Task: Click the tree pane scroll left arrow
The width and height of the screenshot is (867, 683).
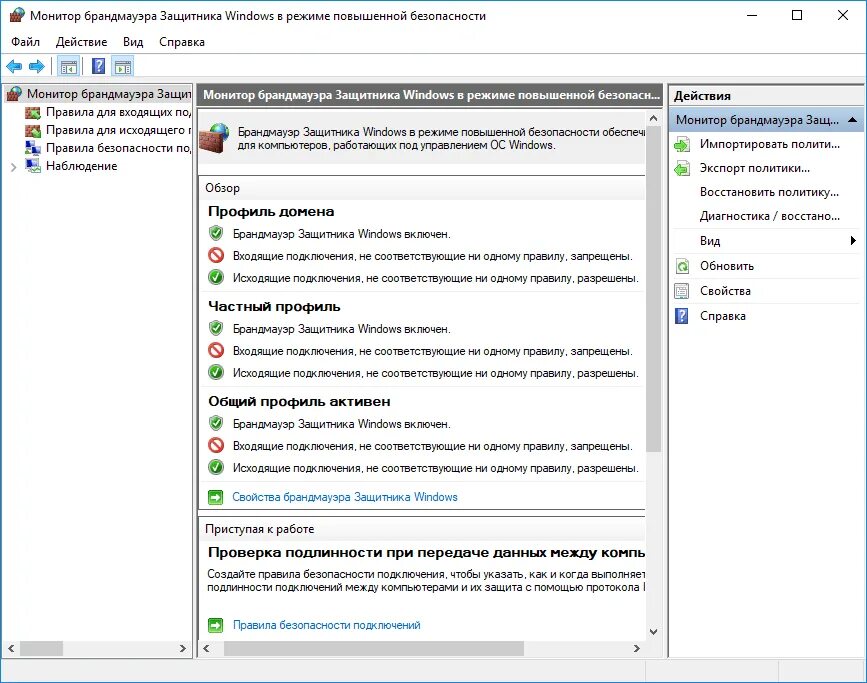Action: click(11, 648)
